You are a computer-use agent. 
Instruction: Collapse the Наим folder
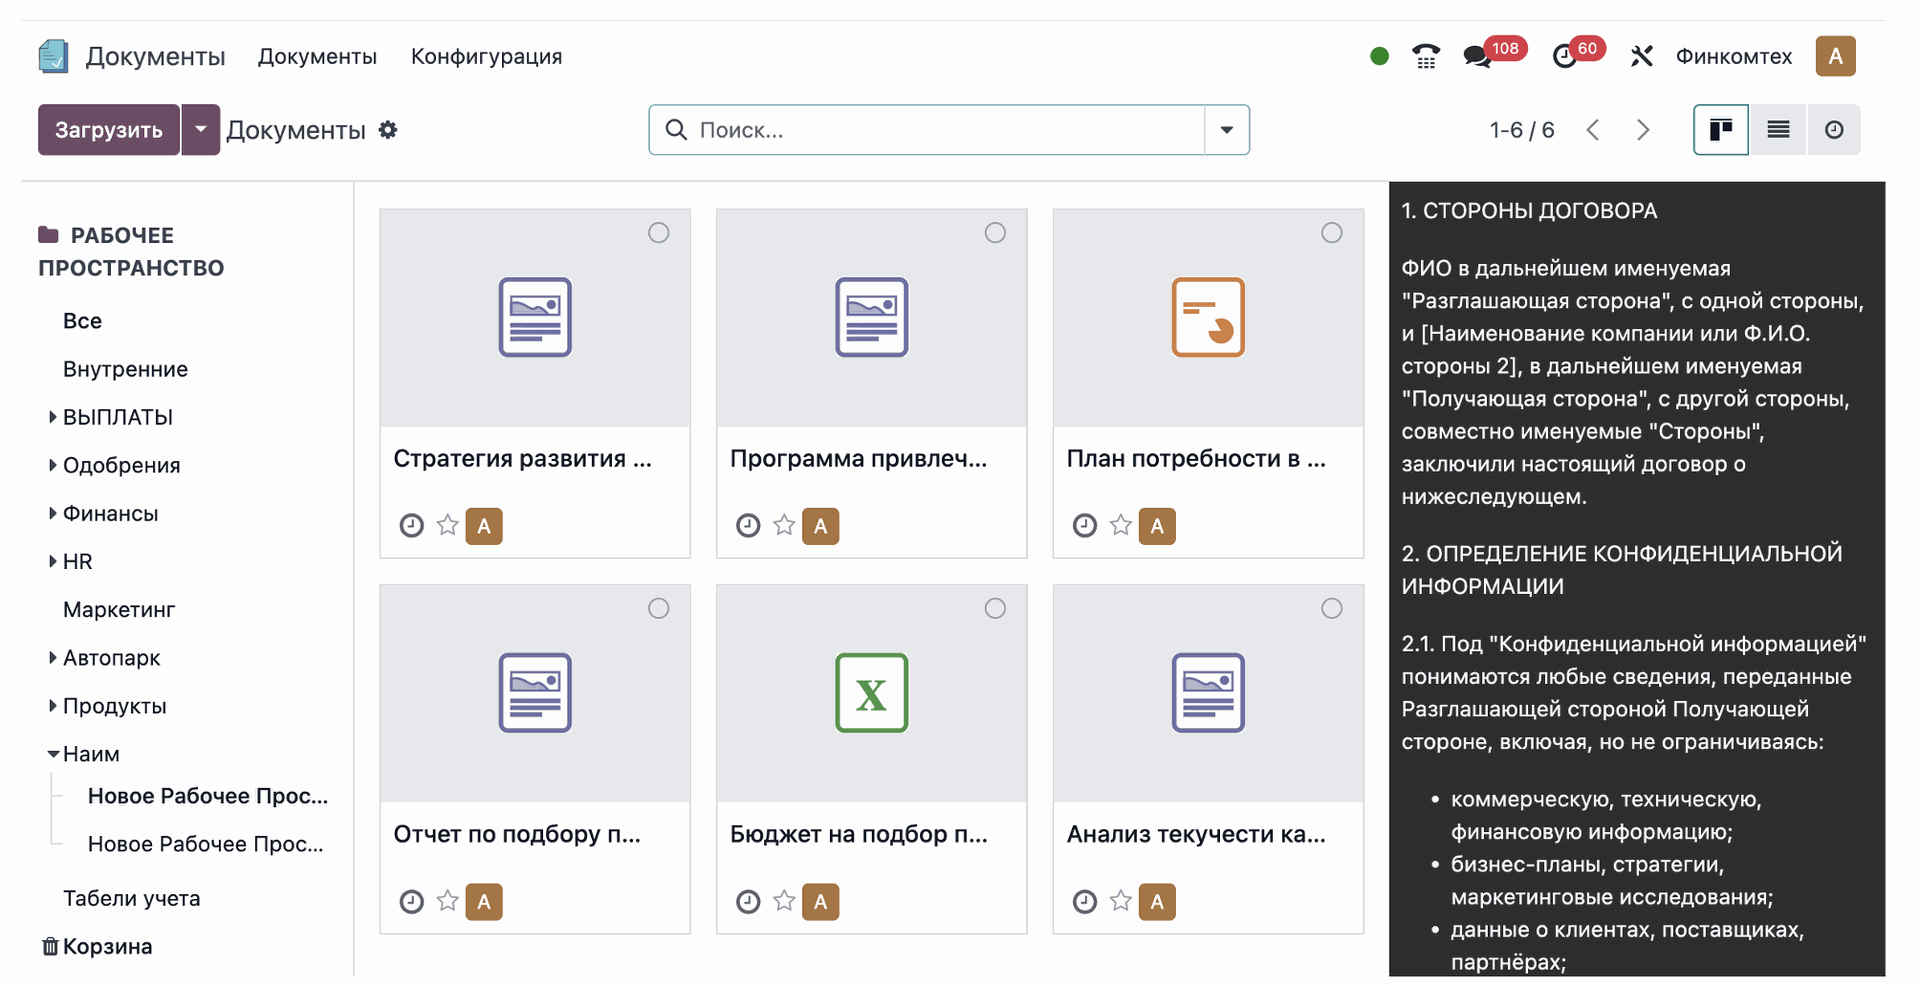pyautogui.click(x=52, y=754)
